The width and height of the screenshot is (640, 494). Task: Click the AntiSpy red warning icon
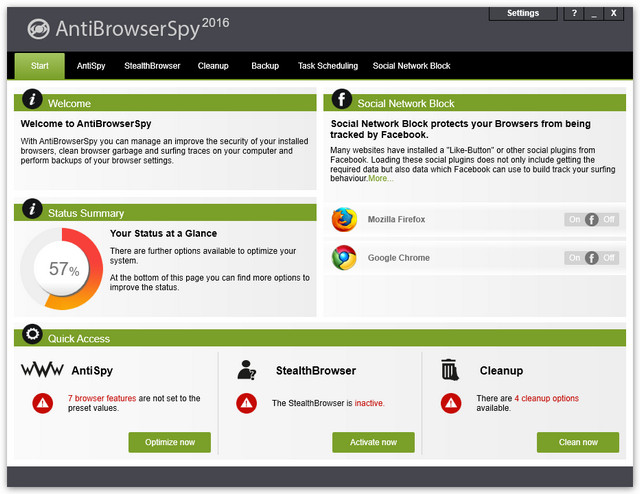click(42, 403)
